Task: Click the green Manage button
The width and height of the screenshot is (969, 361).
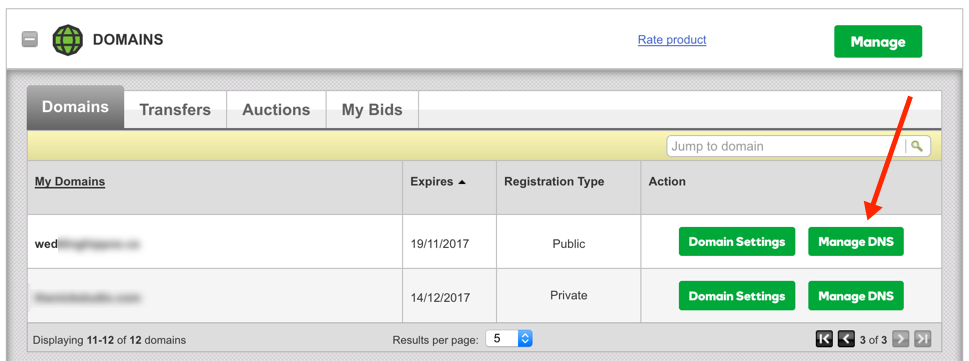Action: click(878, 41)
